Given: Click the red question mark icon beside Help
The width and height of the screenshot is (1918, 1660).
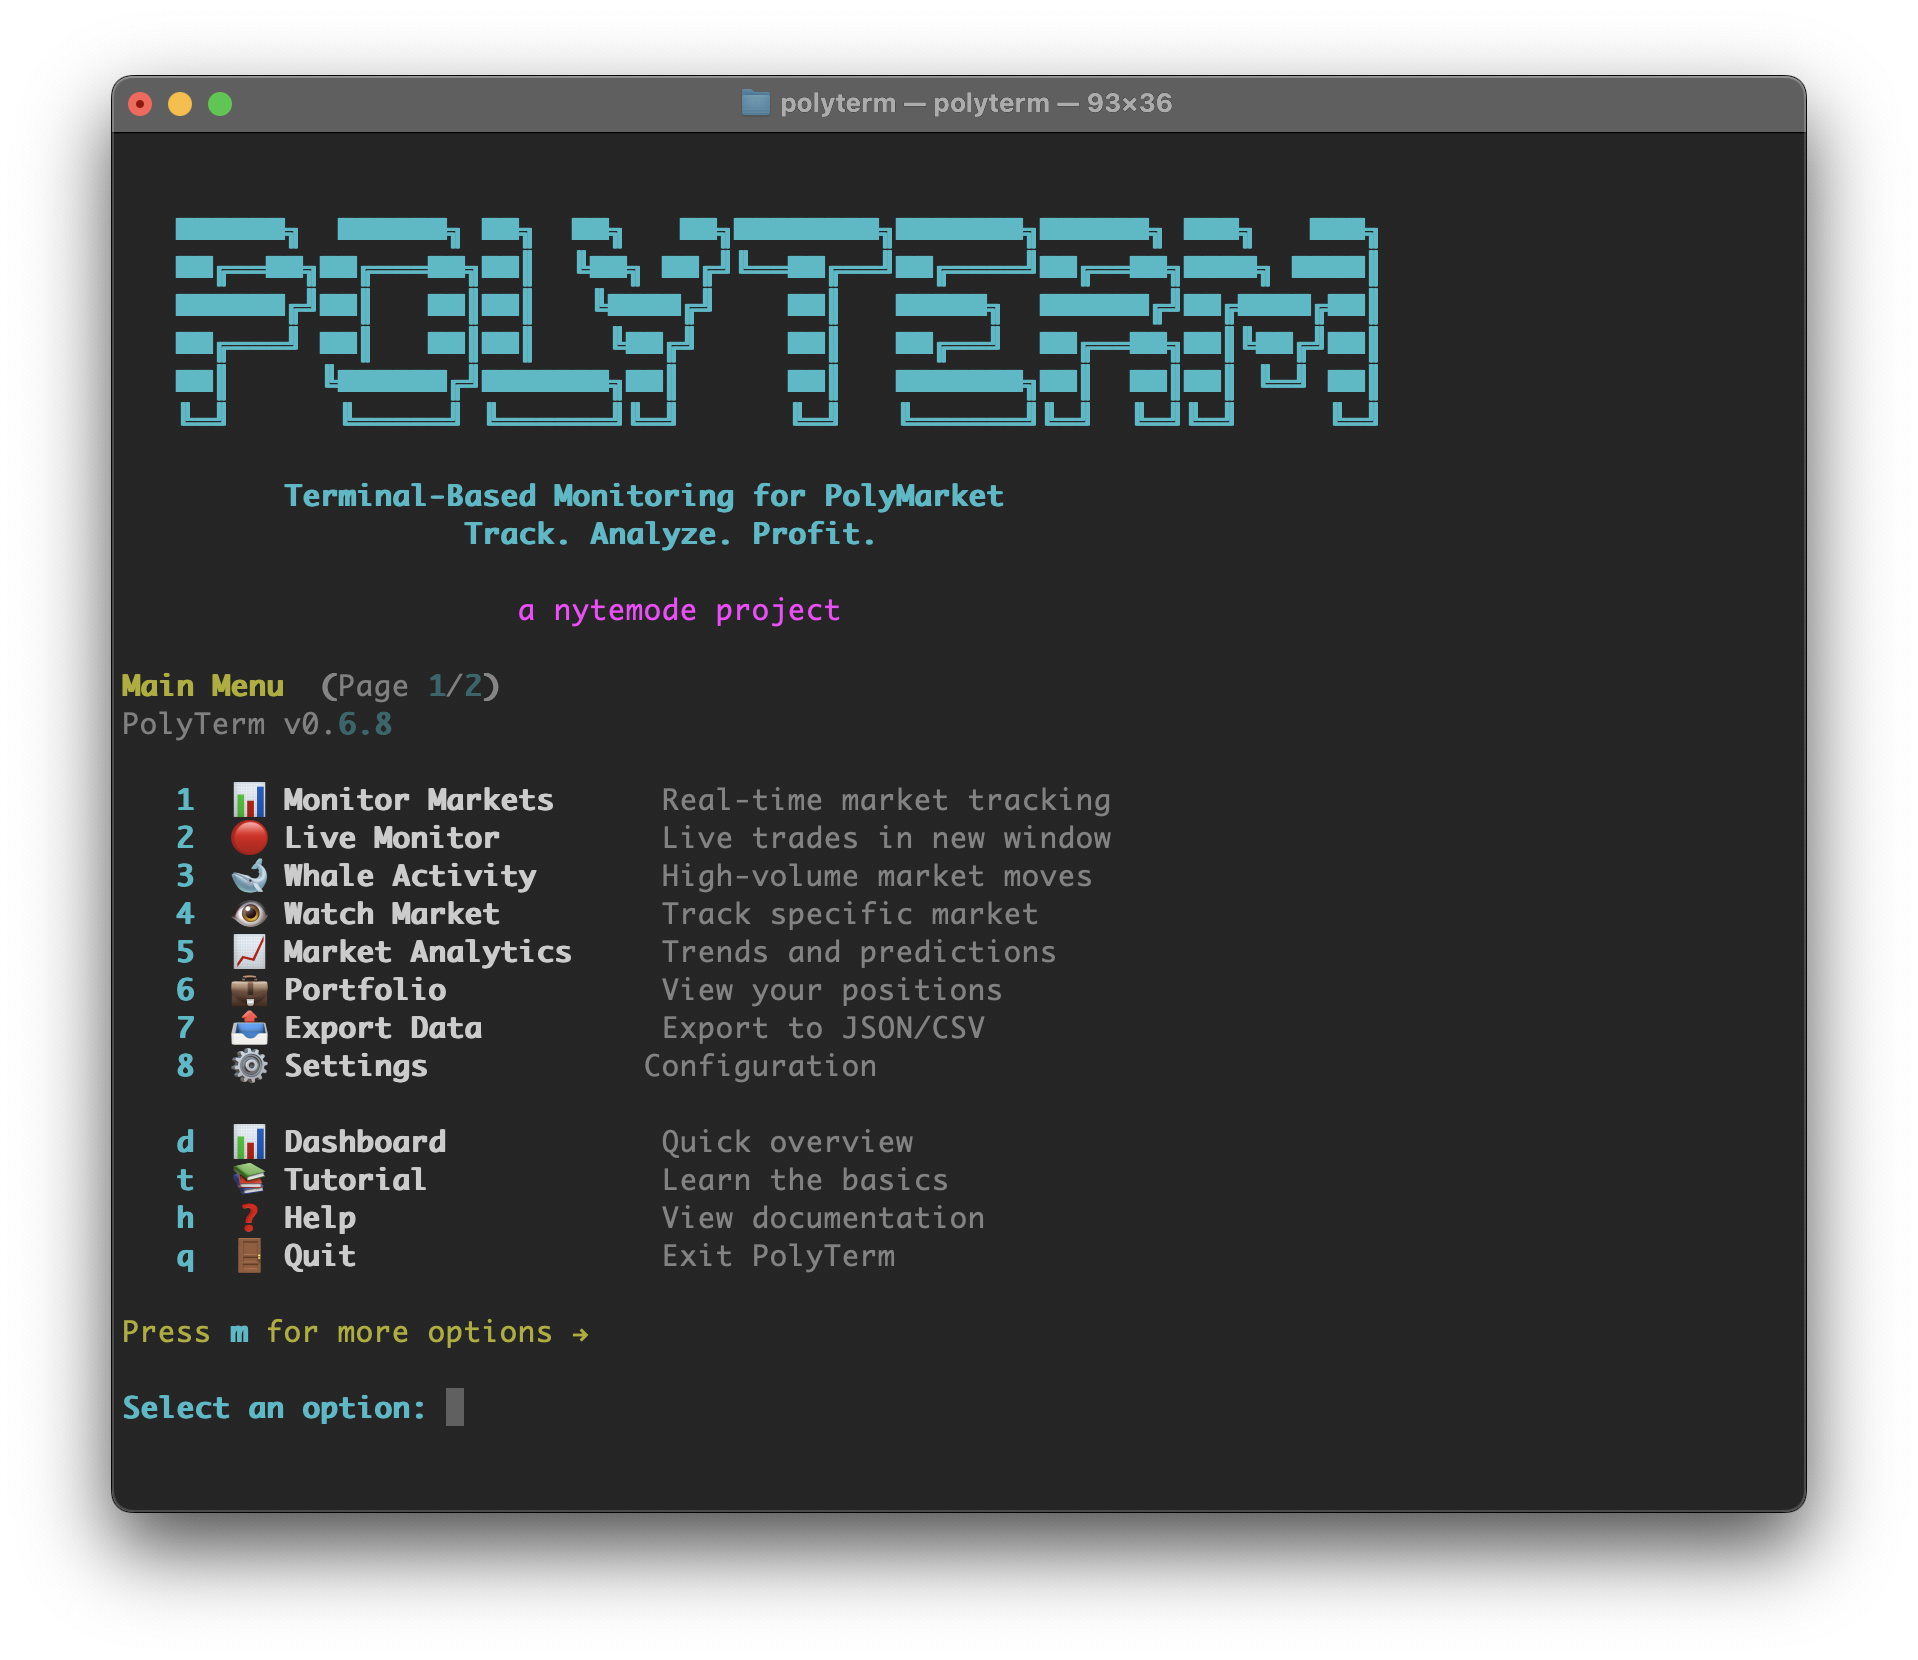Looking at the screenshot, I should (249, 1218).
